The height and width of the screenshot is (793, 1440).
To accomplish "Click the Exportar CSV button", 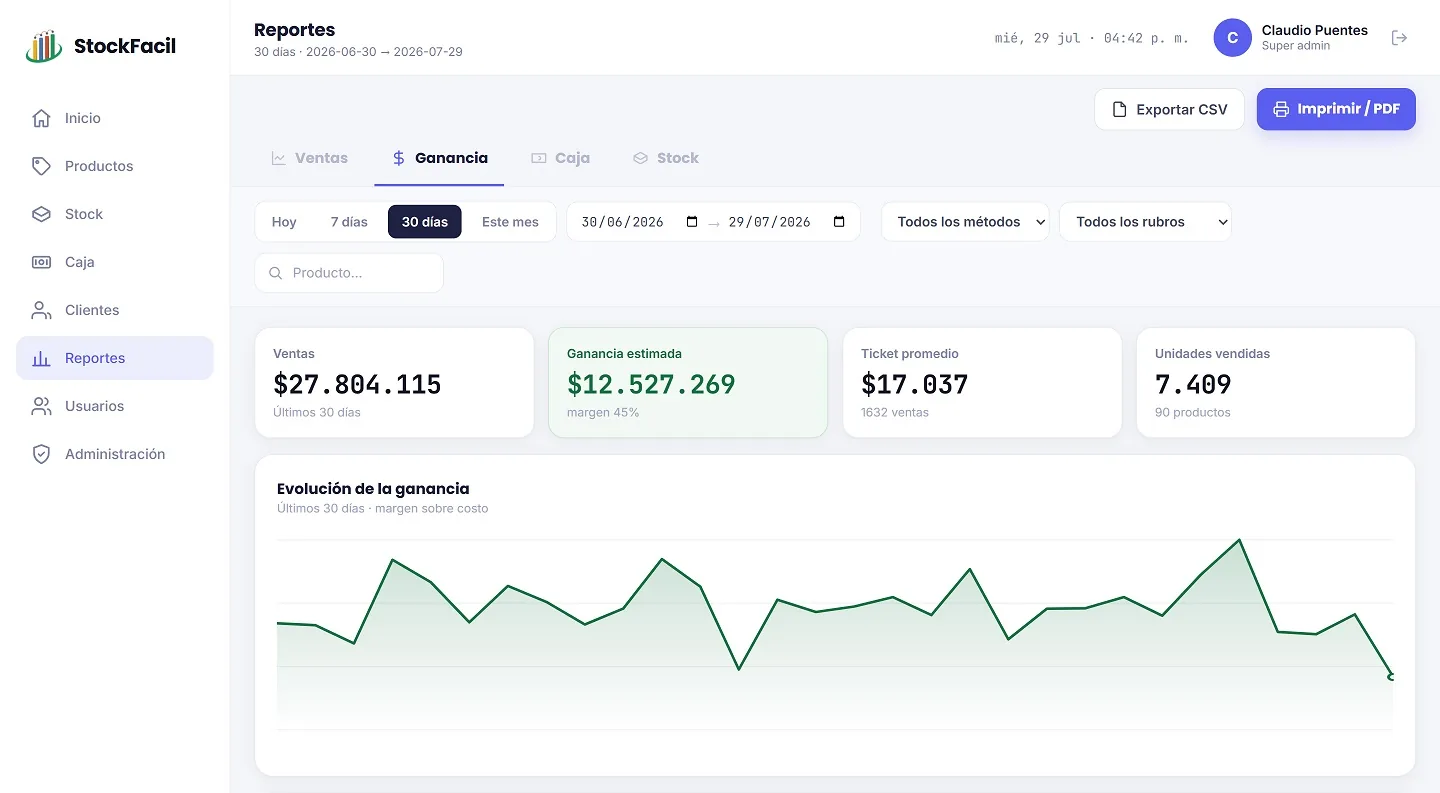I will (x=1169, y=109).
